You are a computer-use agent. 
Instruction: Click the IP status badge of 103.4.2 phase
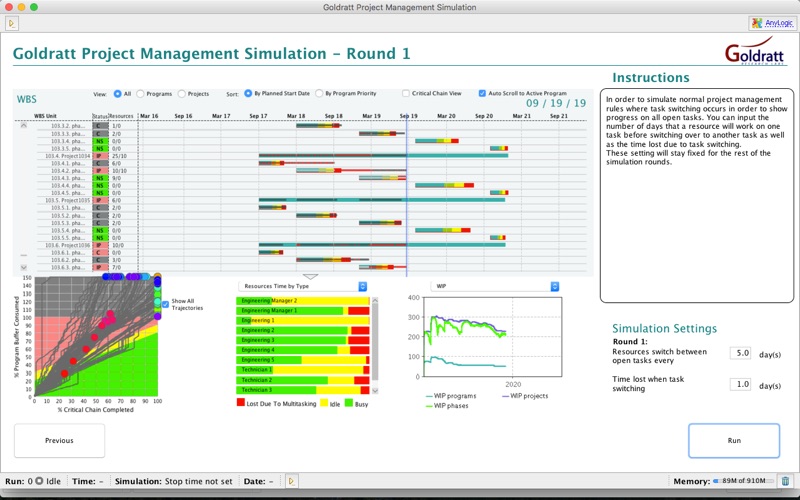coord(100,171)
